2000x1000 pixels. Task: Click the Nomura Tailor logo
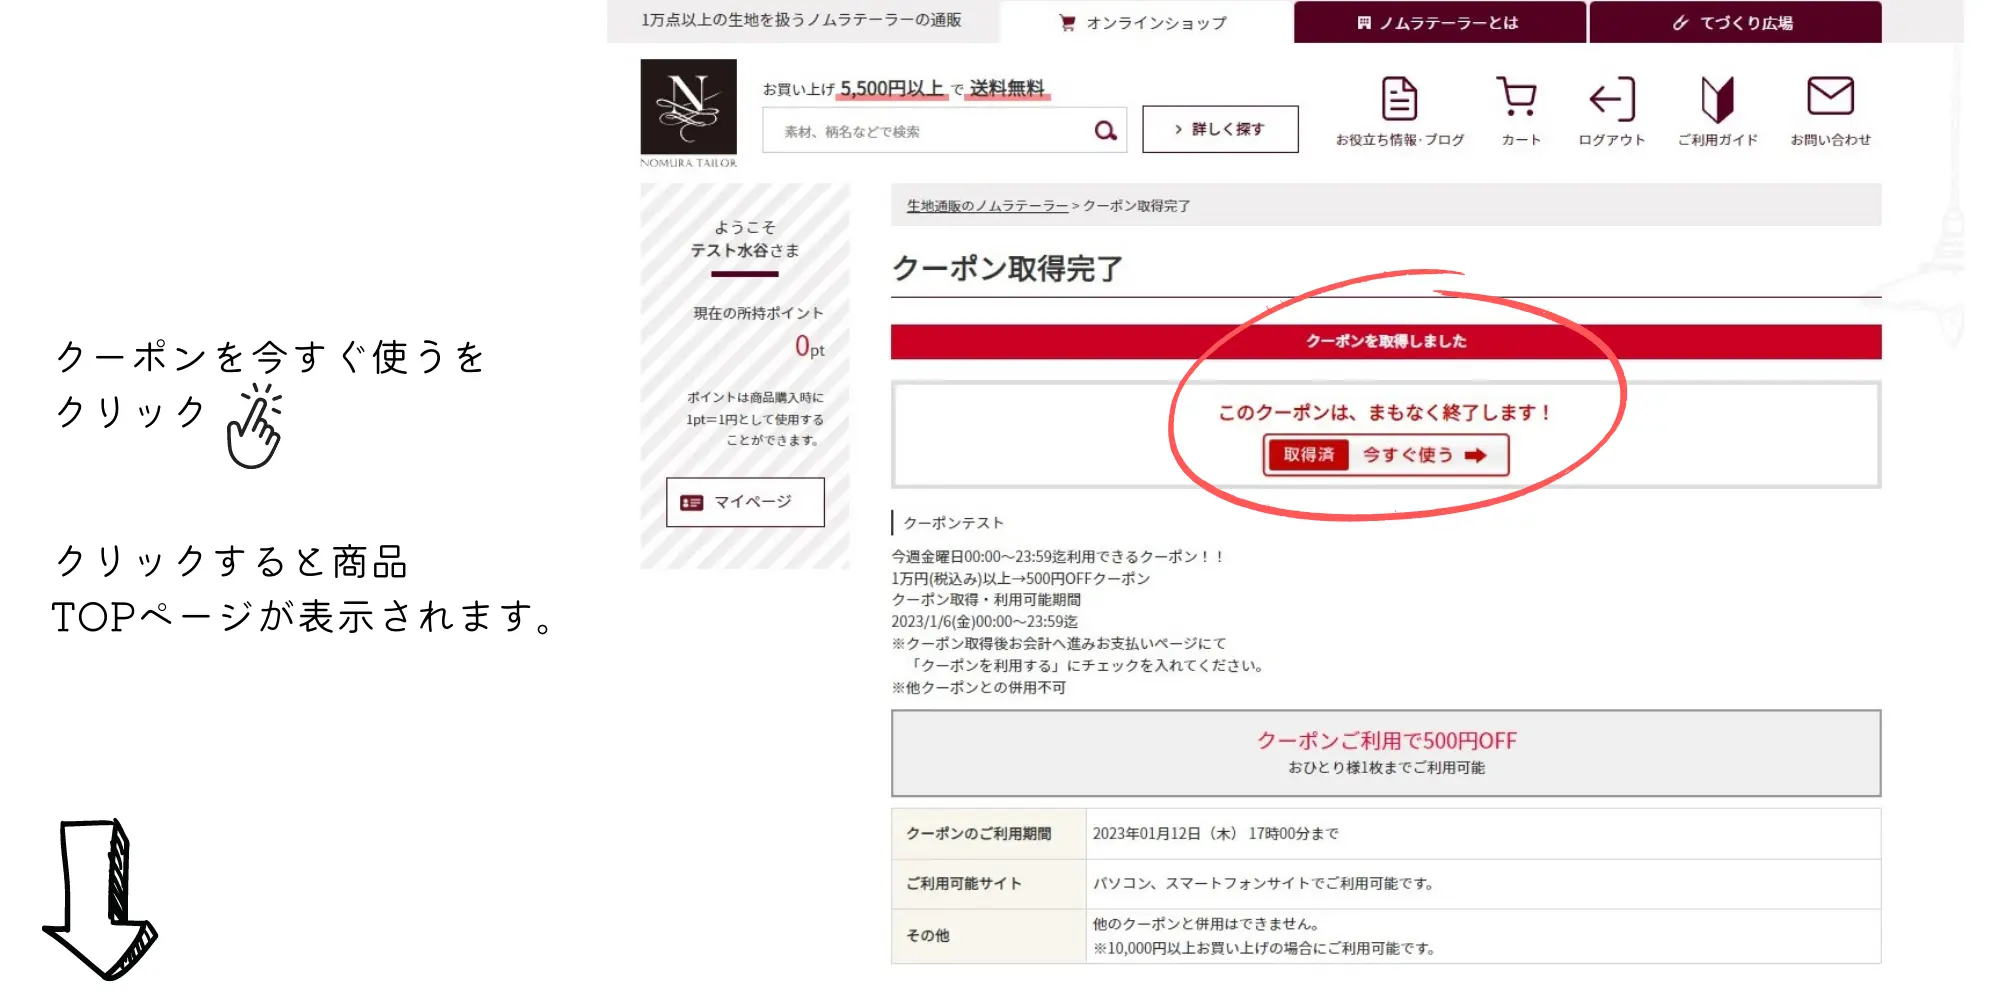(688, 108)
